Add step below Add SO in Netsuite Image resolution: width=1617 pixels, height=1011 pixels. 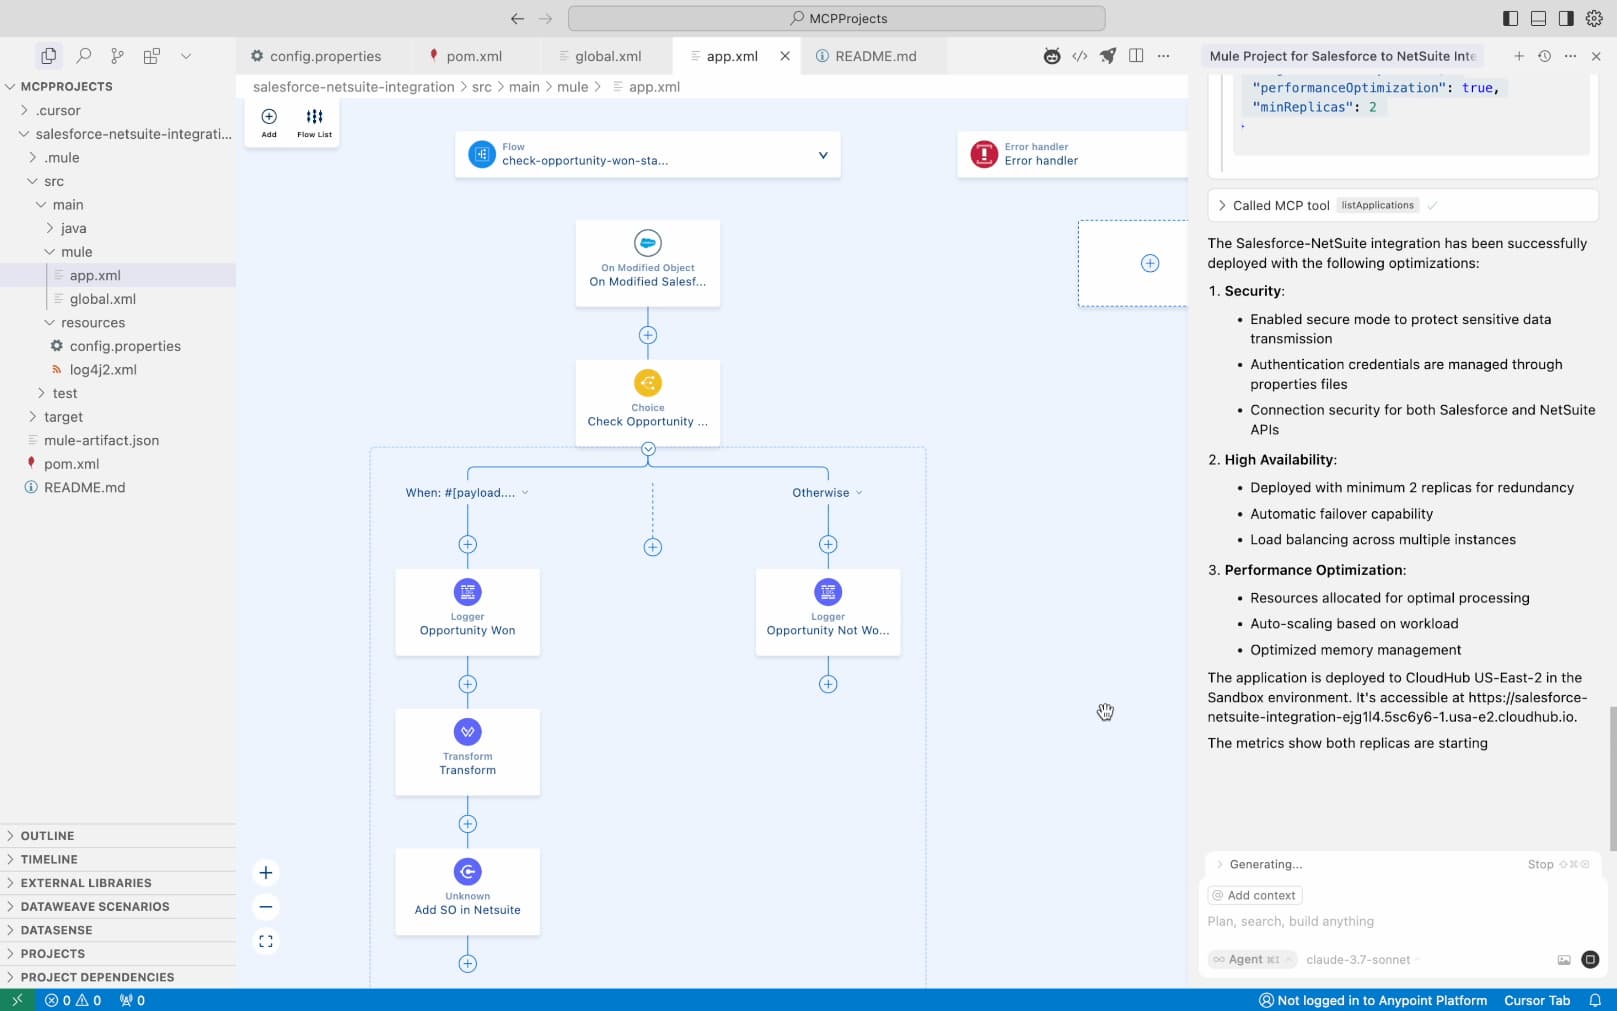(467, 964)
